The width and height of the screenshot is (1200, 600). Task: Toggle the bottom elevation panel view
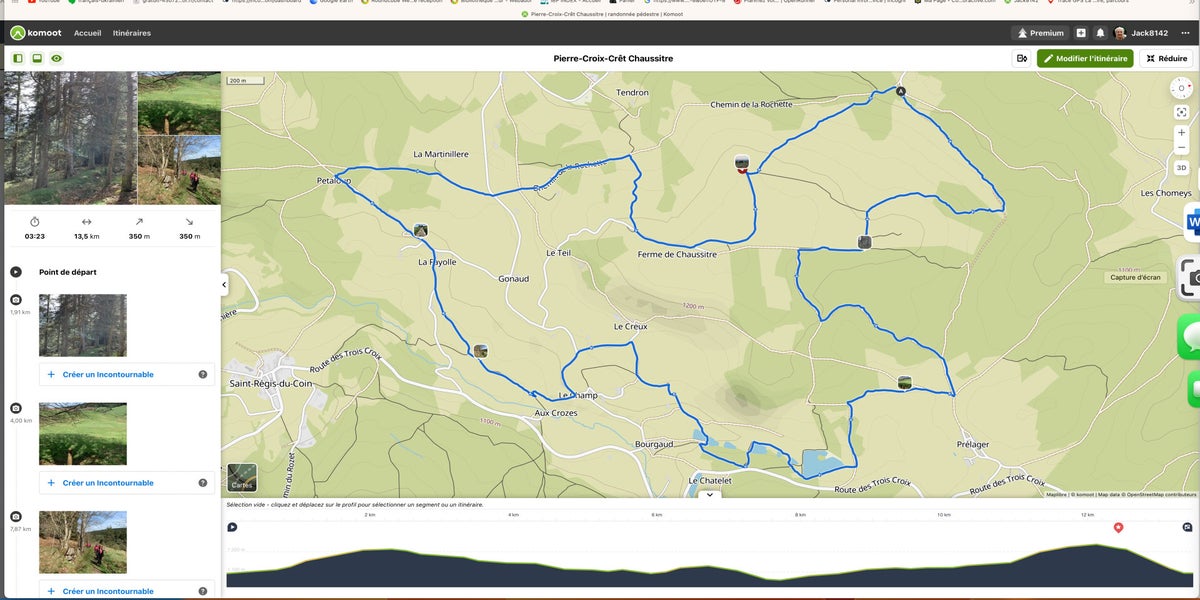(37, 59)
